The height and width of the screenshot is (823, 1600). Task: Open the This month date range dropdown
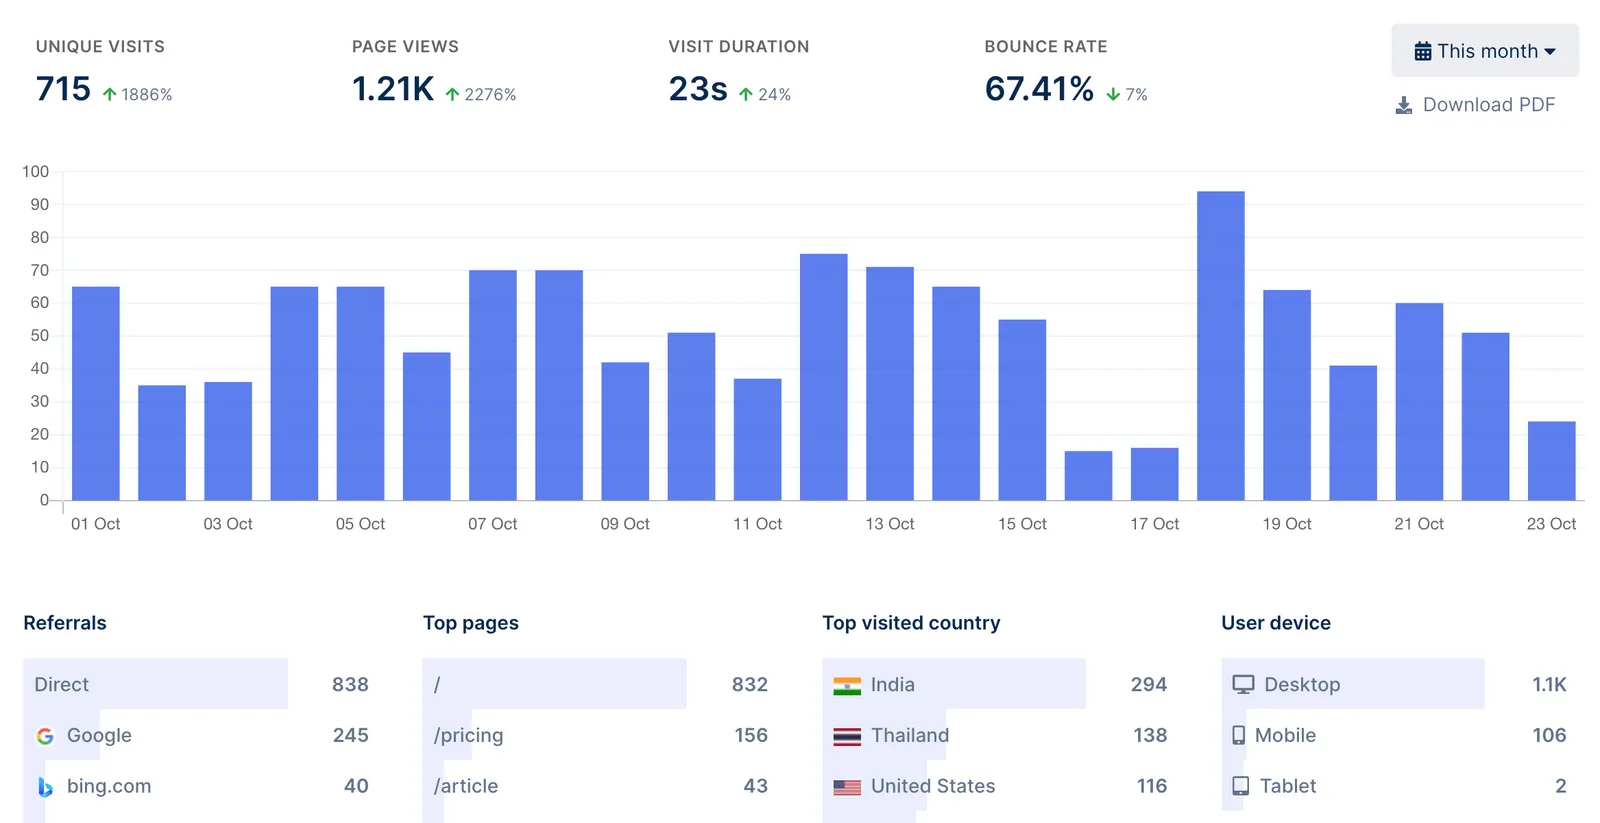(1485, 51)
